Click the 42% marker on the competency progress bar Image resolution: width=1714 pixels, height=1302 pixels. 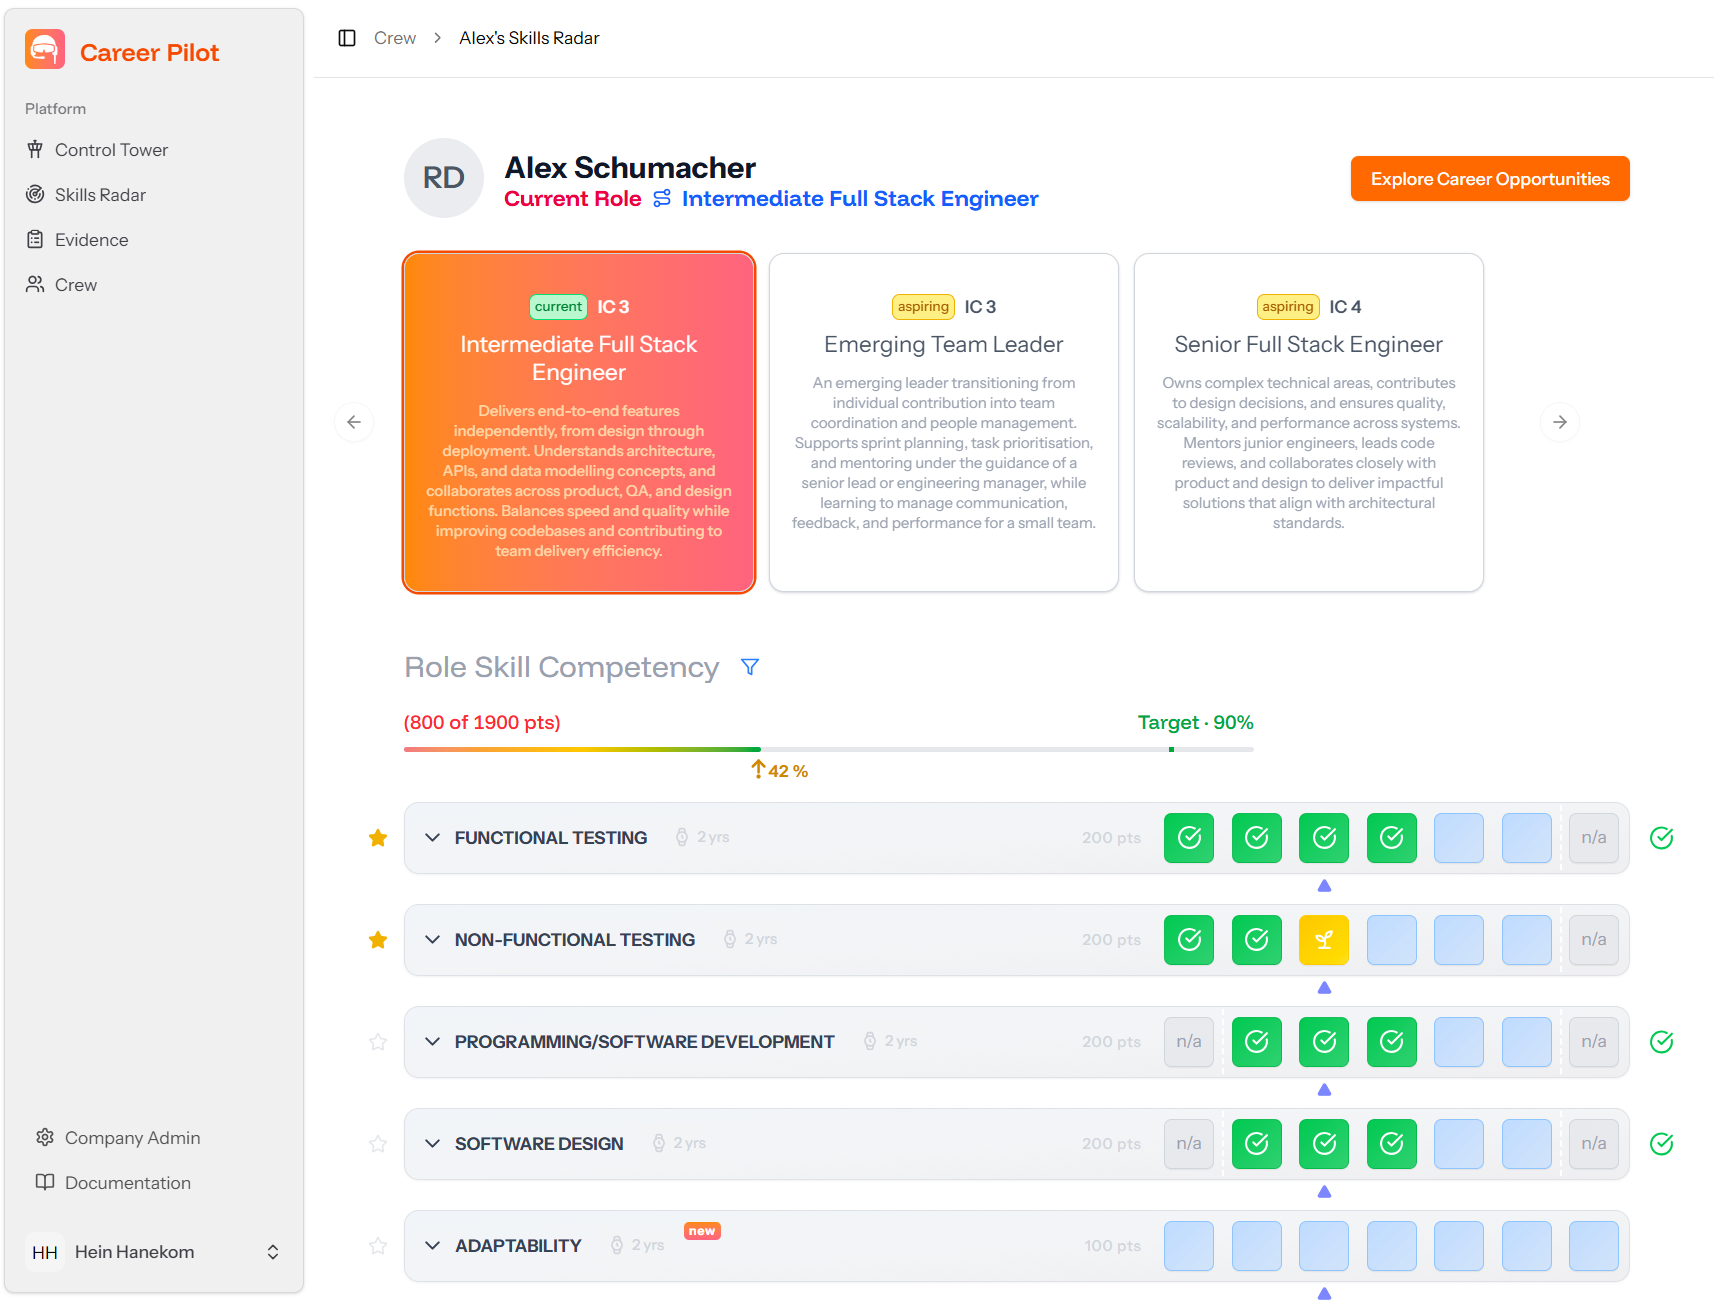coord(779,770)
